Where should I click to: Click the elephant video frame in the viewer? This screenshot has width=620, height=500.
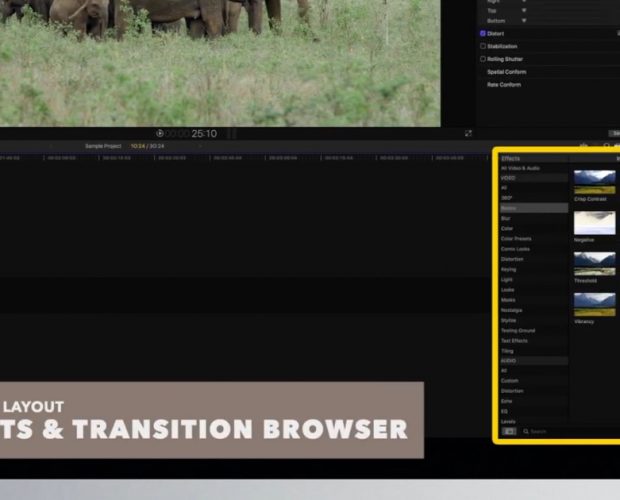coord(220,63)
